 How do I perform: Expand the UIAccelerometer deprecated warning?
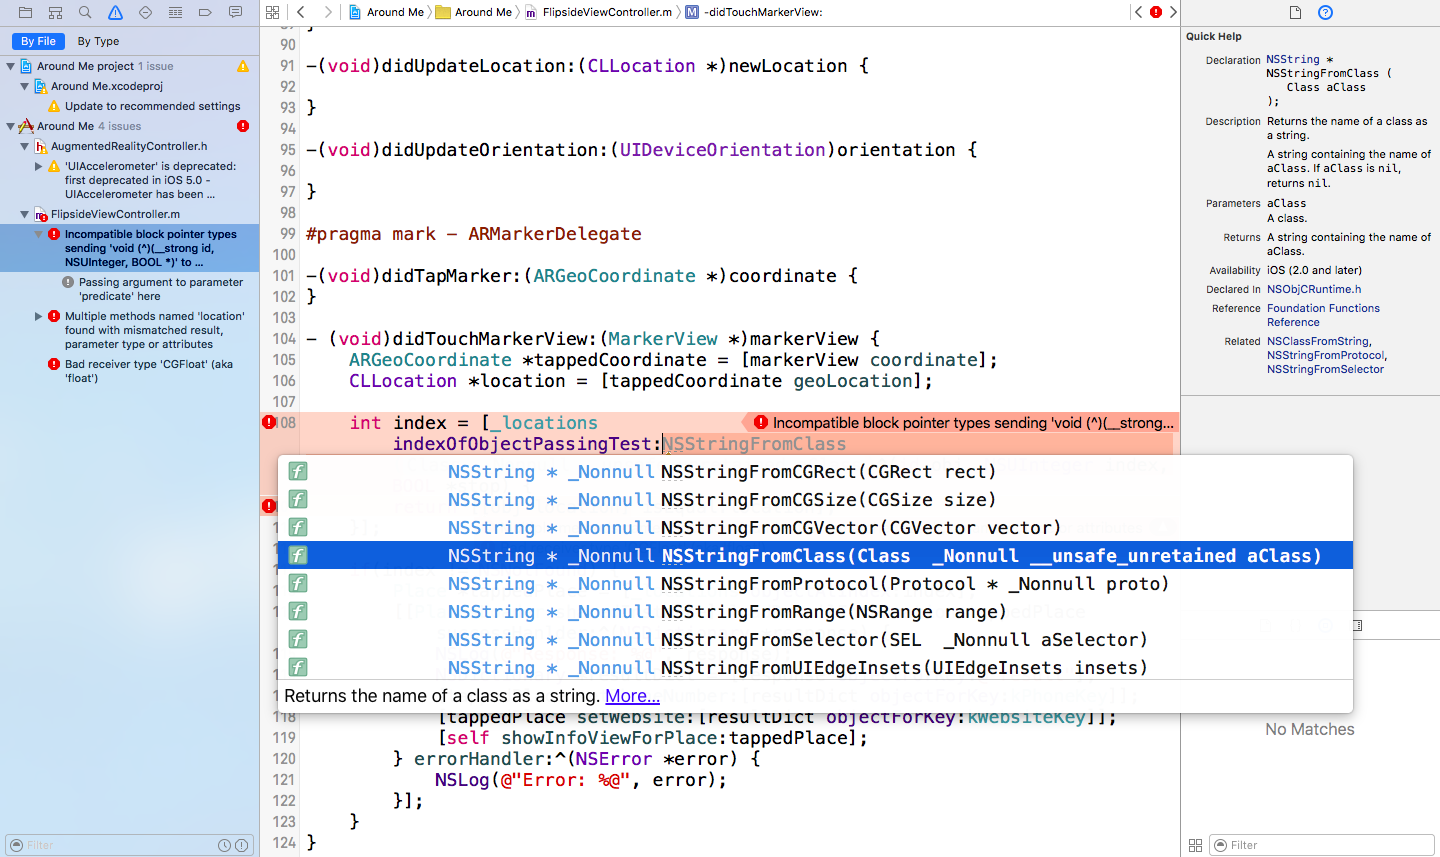[x=39, y=167]
